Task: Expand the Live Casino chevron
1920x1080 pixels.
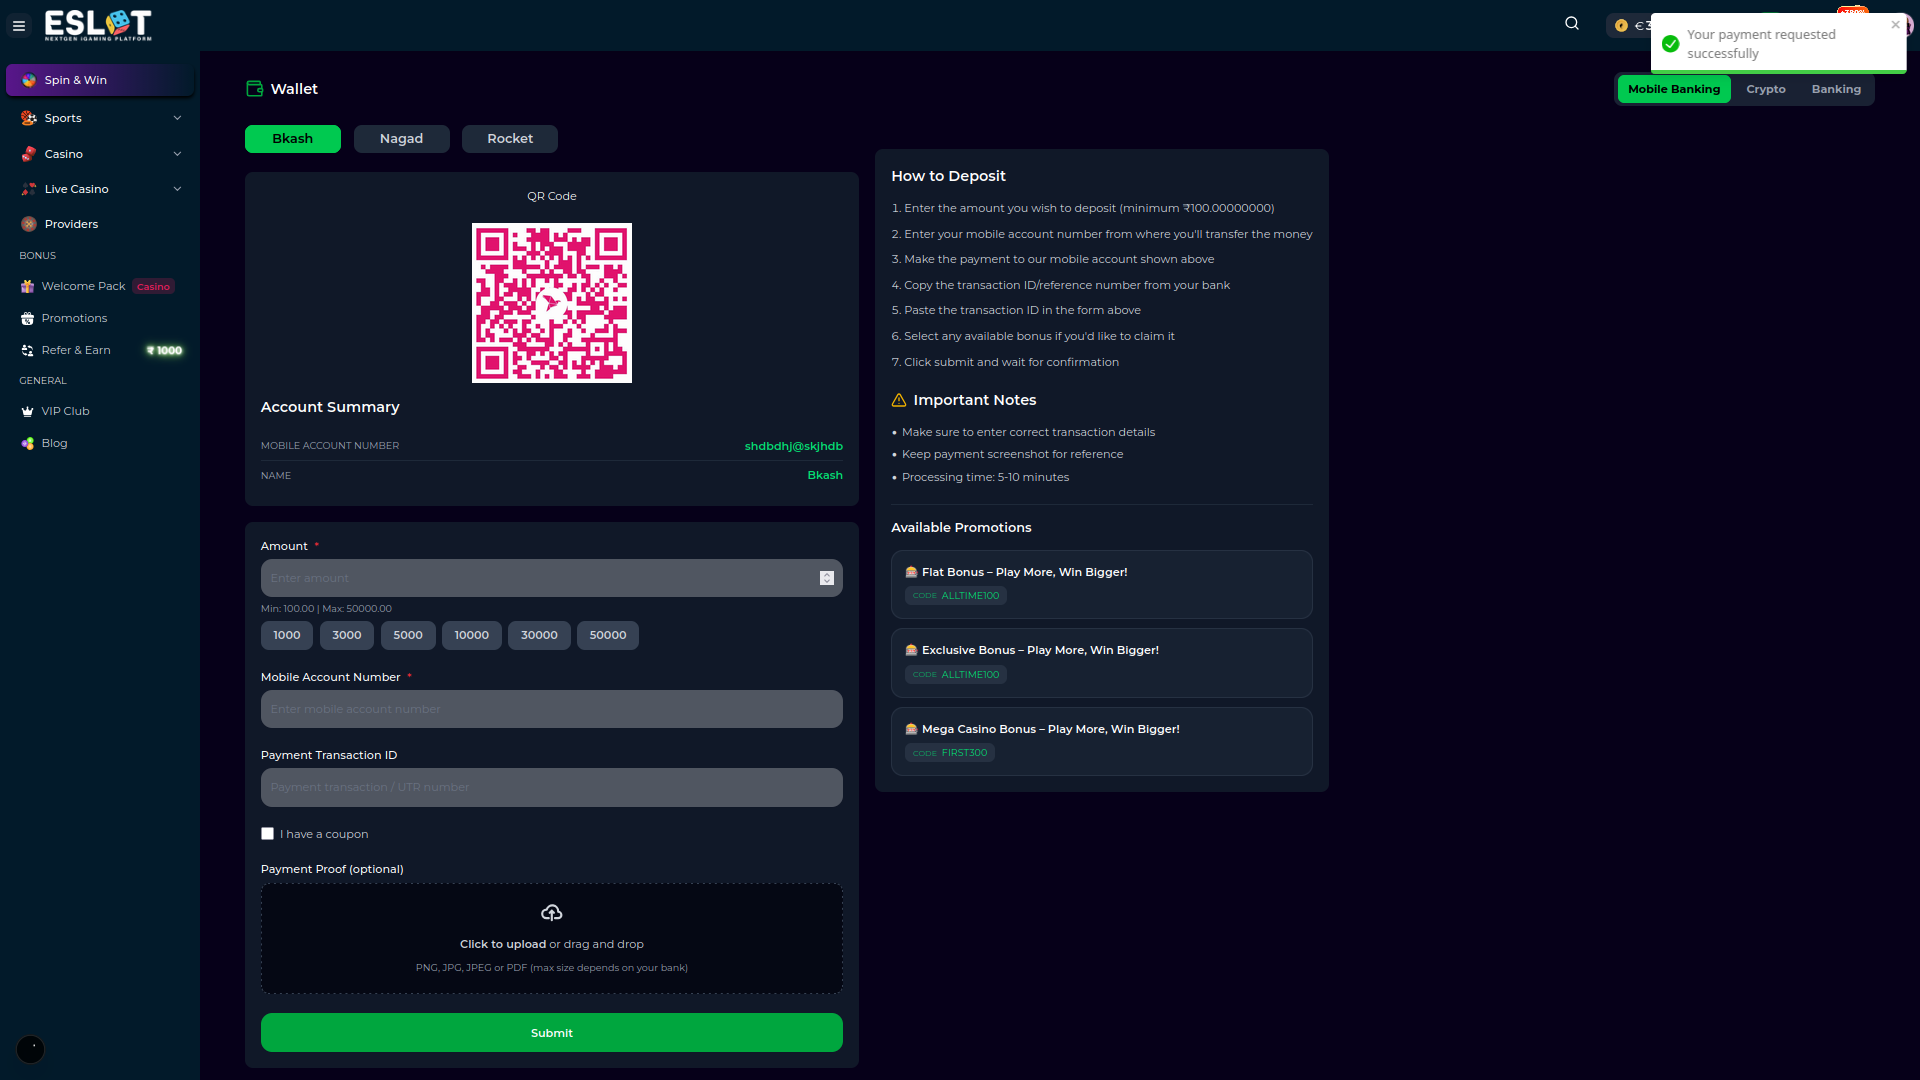Action: click(x=177, y=189)
